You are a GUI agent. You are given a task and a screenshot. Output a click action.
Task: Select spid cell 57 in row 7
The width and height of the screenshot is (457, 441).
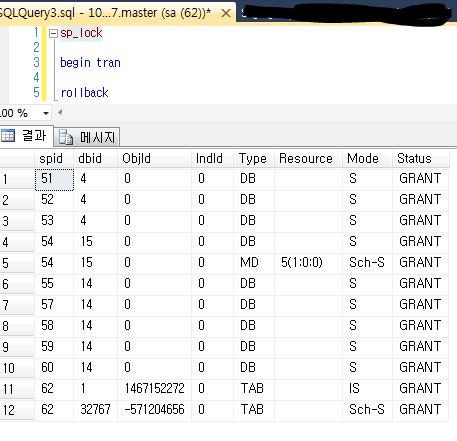click(x=54, y=305)
